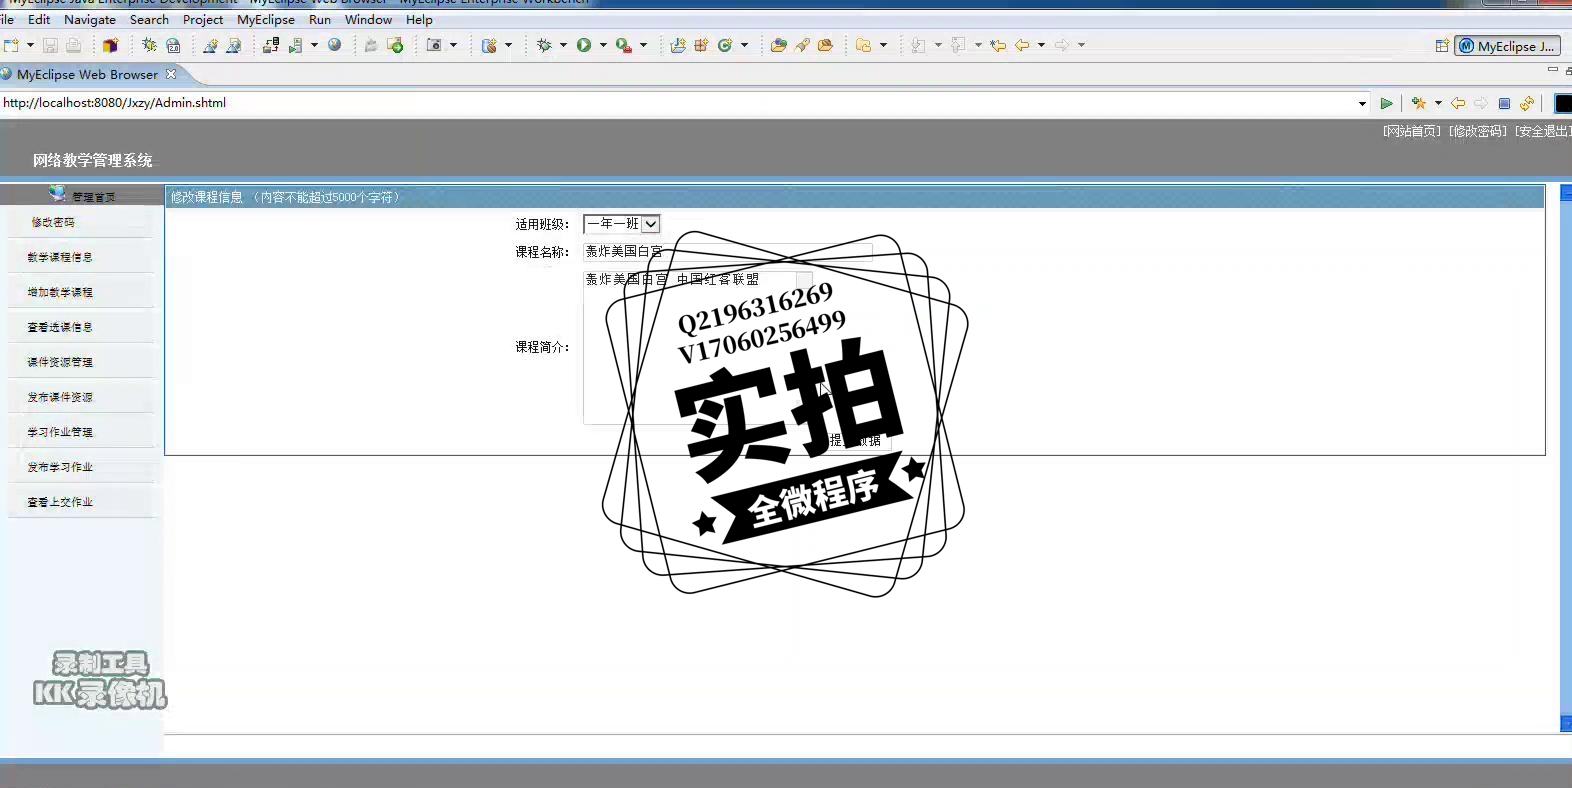Viewport: 1572px width, 788px height.
Task: Close the MyEclipse Web Browser tab
Action: tap(171, 74)
